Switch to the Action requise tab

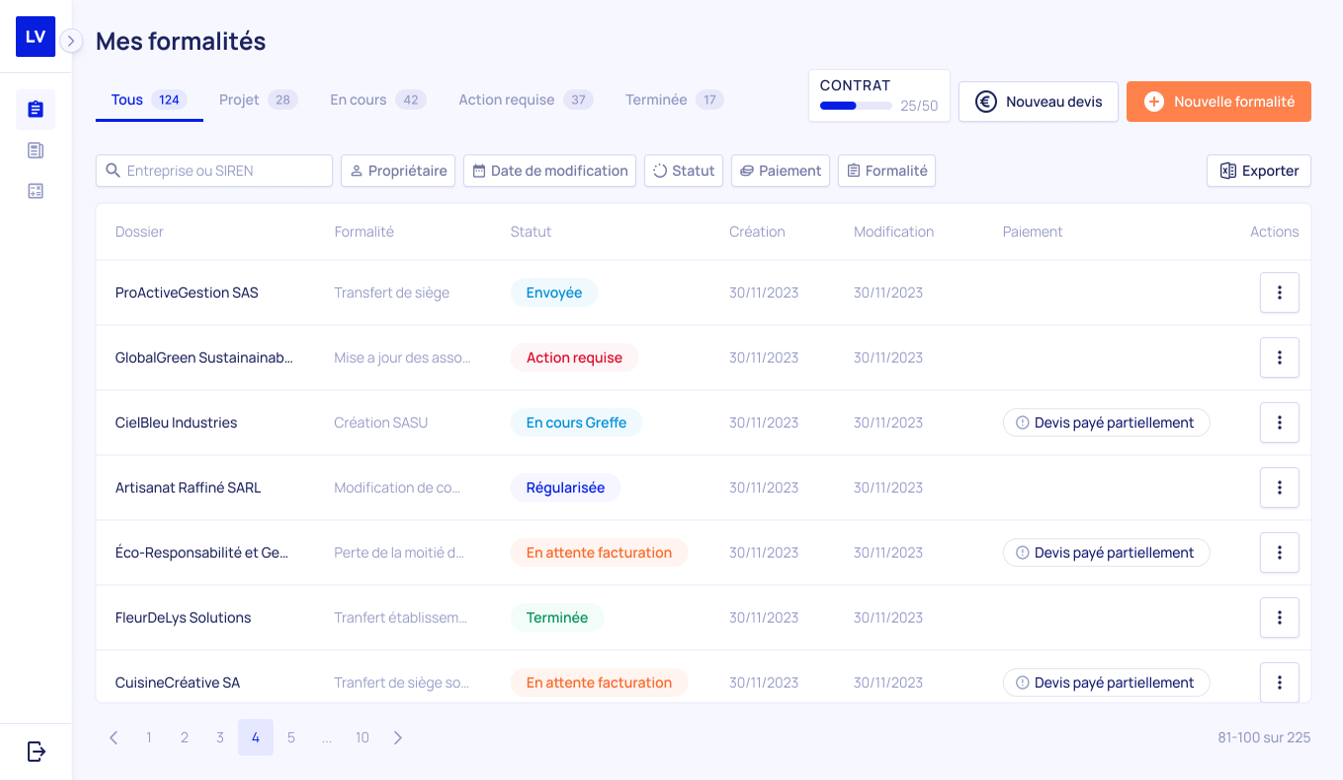525,100
